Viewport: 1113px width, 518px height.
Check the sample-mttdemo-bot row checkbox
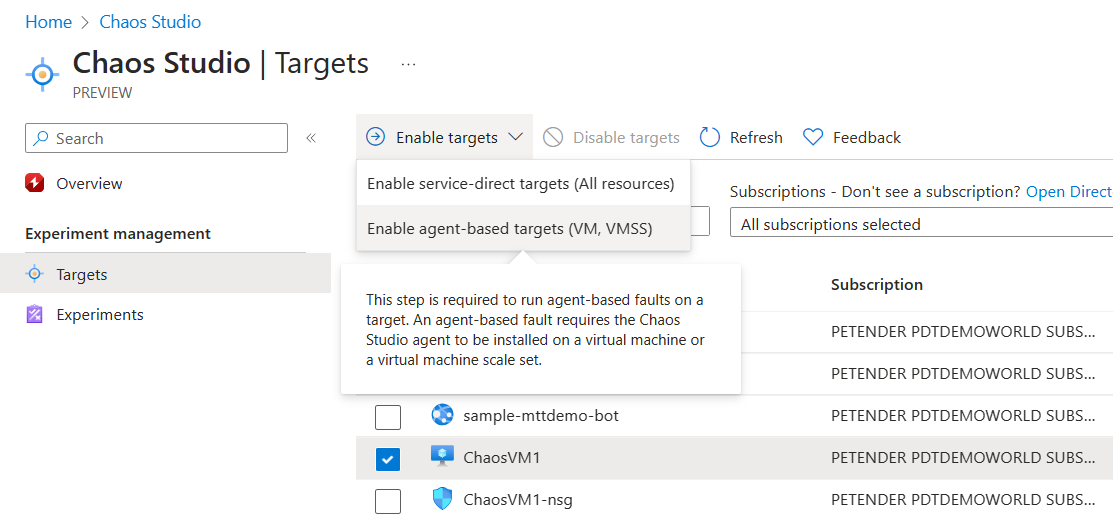388,417
